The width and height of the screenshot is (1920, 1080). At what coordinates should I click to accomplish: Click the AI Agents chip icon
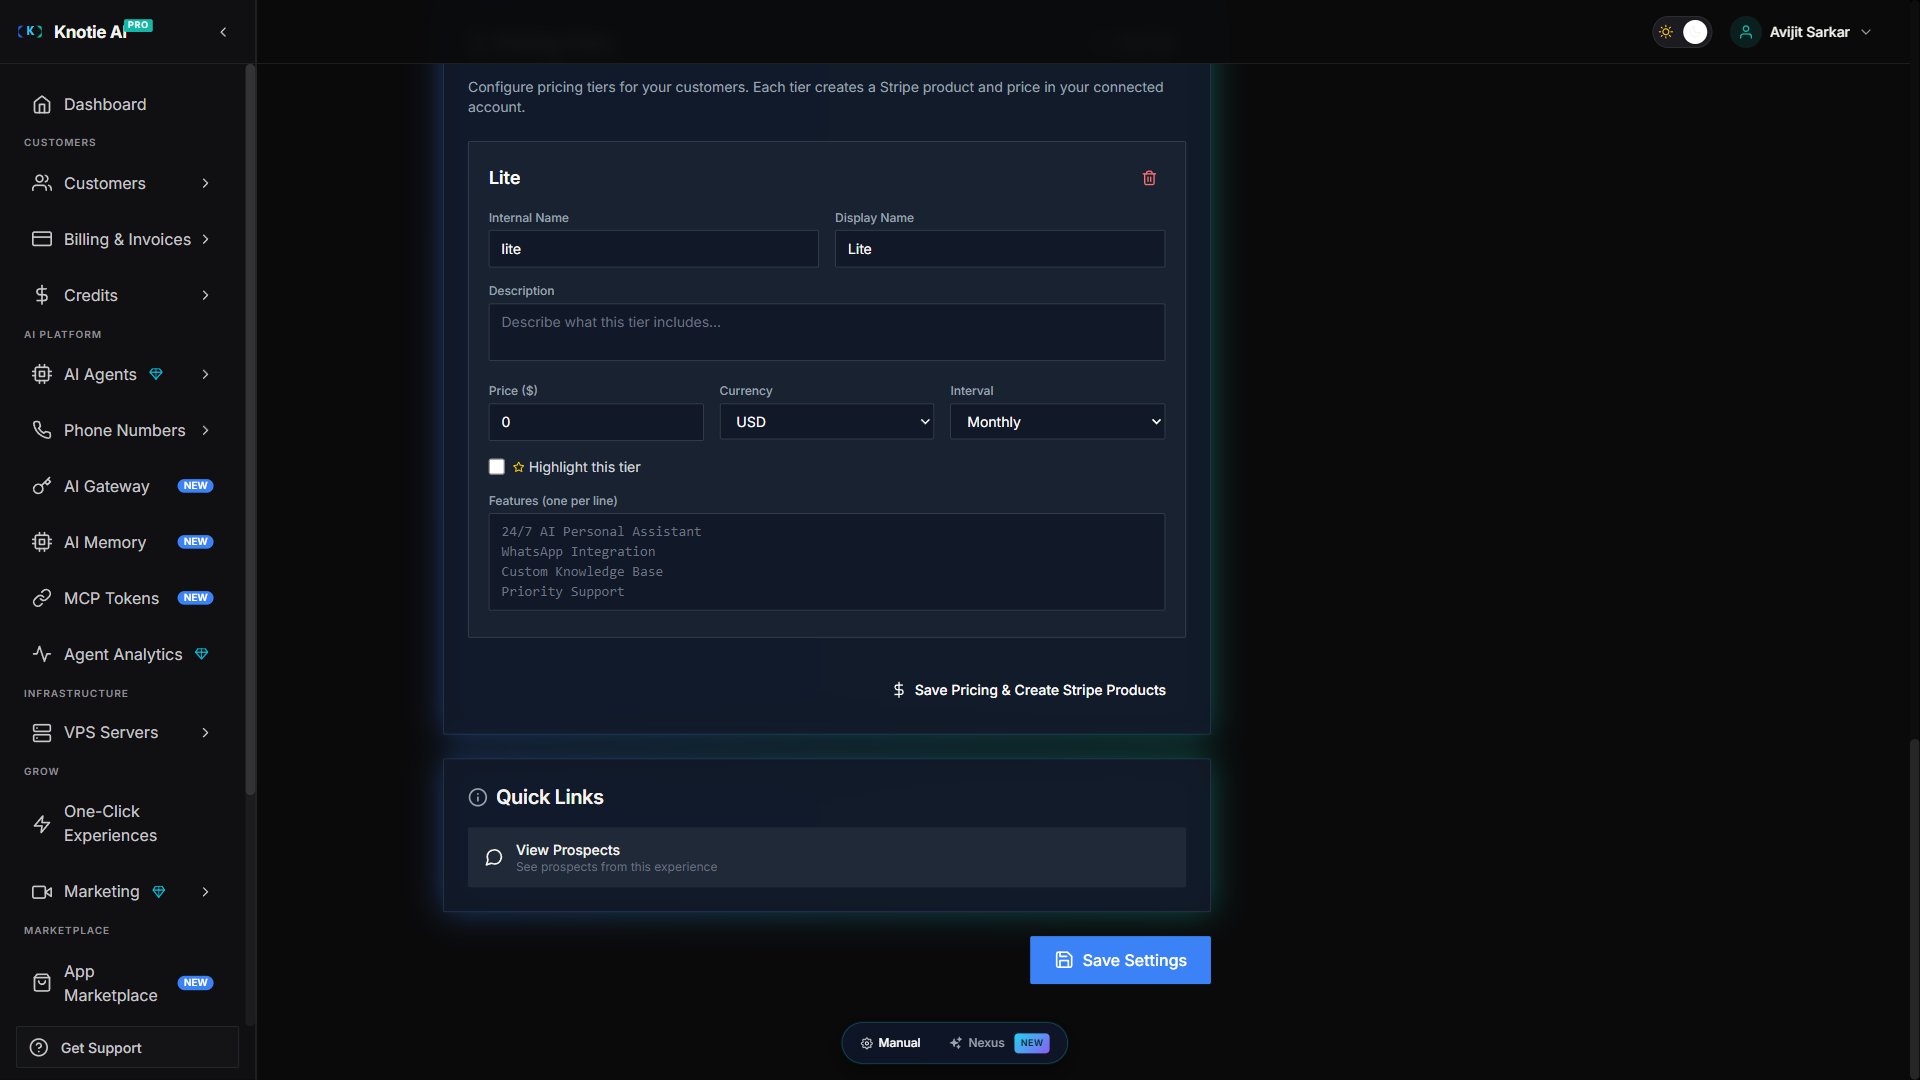(x=42, y=374)
